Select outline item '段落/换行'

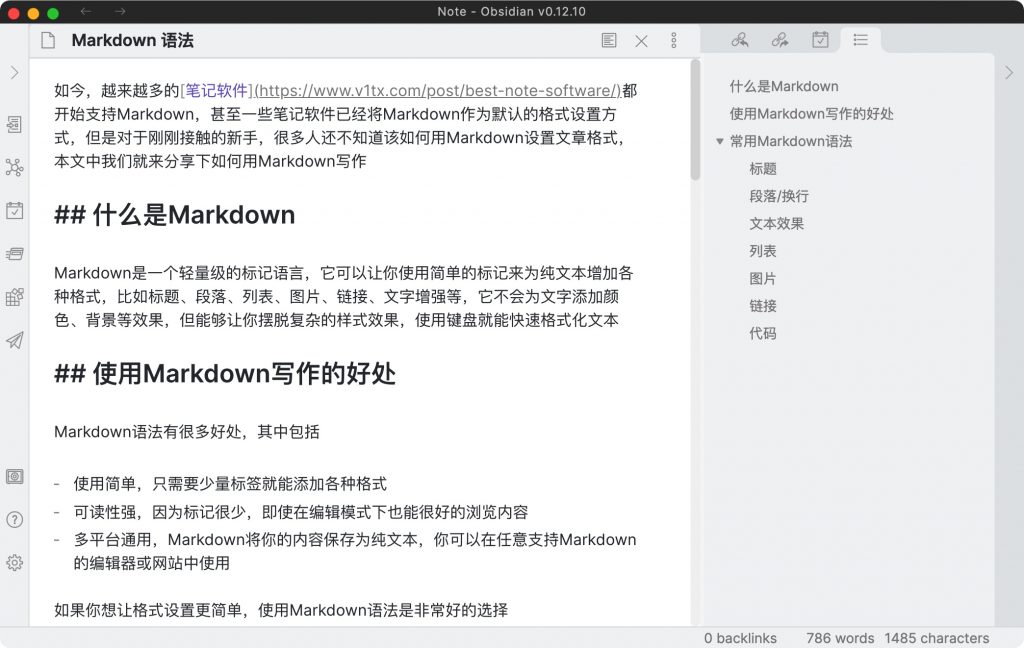point(779,196)
